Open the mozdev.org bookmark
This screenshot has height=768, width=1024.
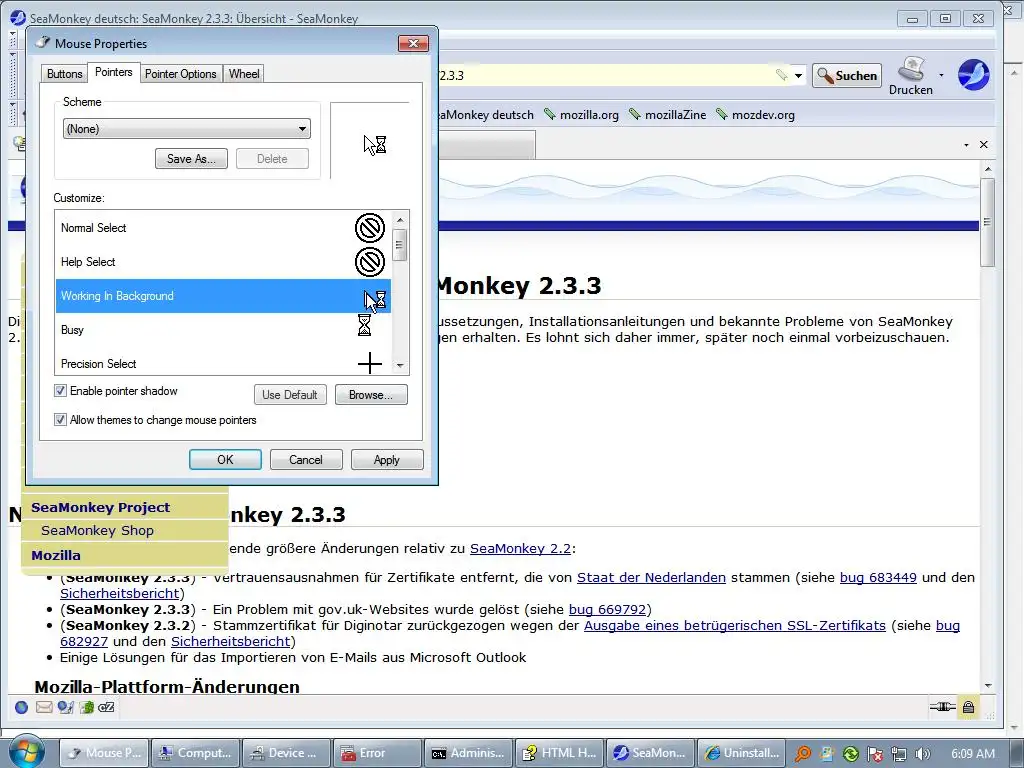754,115
